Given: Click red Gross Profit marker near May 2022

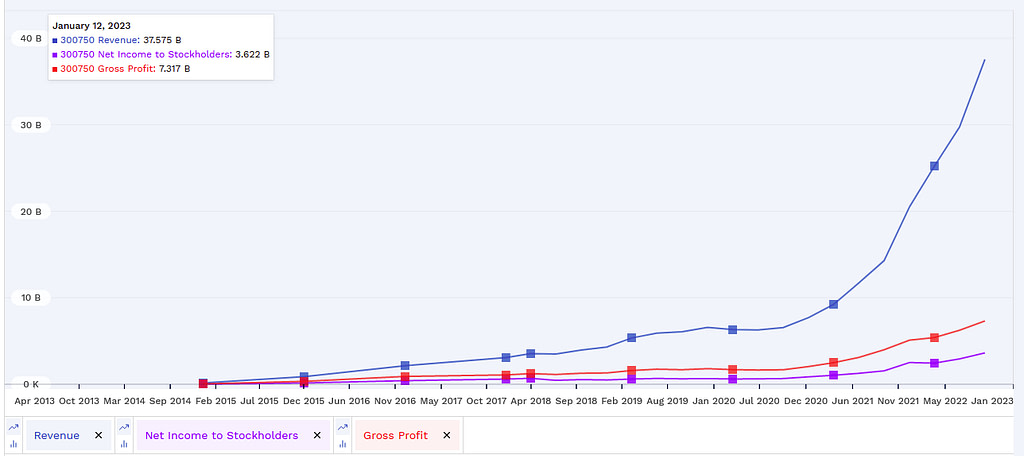Looking at the screenshot, I should point(934,338).
